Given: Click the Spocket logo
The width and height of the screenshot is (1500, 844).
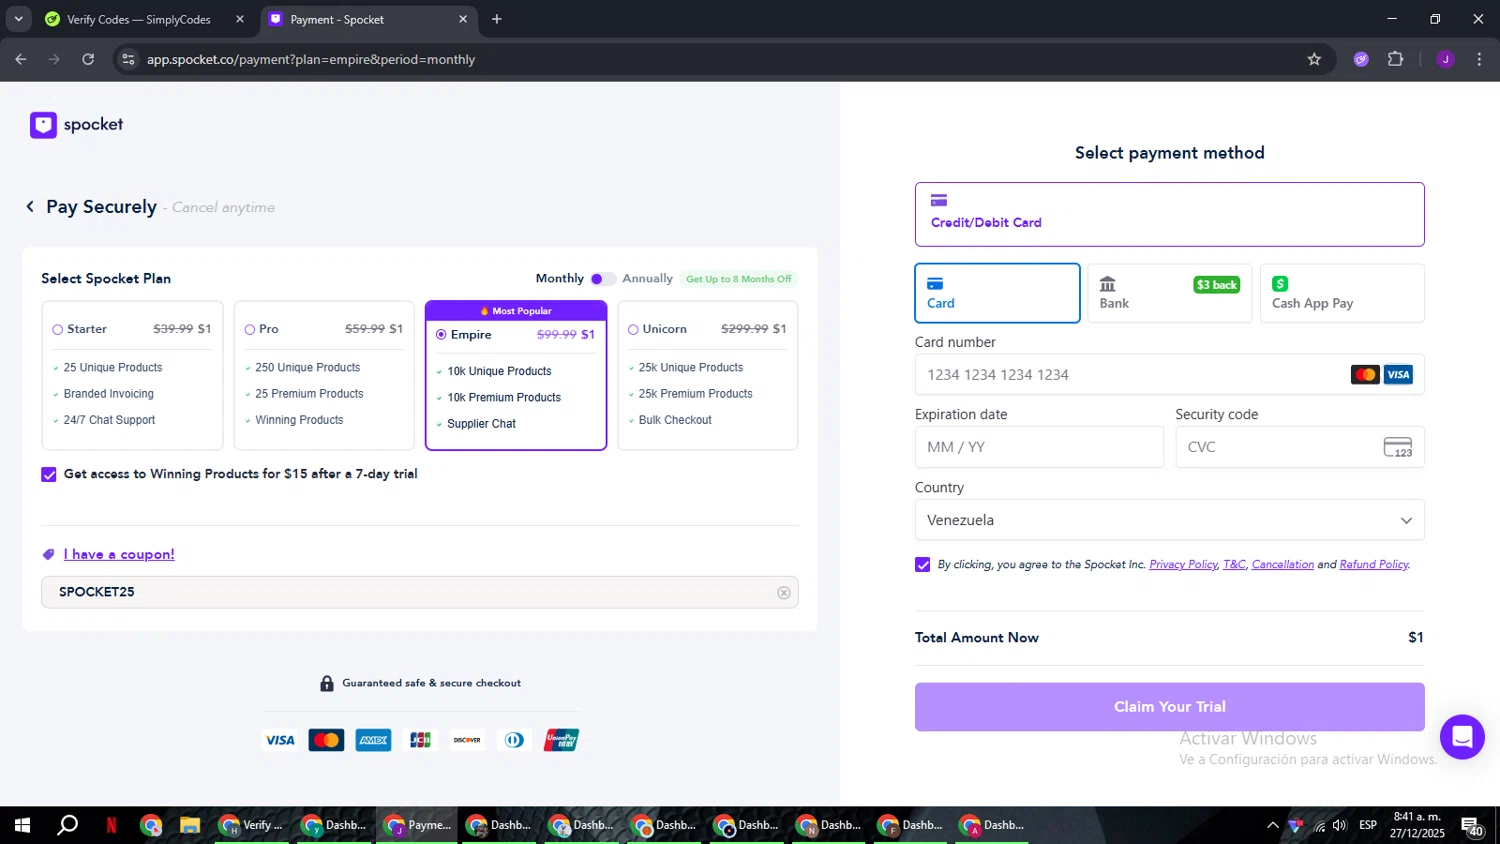Looking at the screenshot, I should pyautogui.click(x=77, y=125).
